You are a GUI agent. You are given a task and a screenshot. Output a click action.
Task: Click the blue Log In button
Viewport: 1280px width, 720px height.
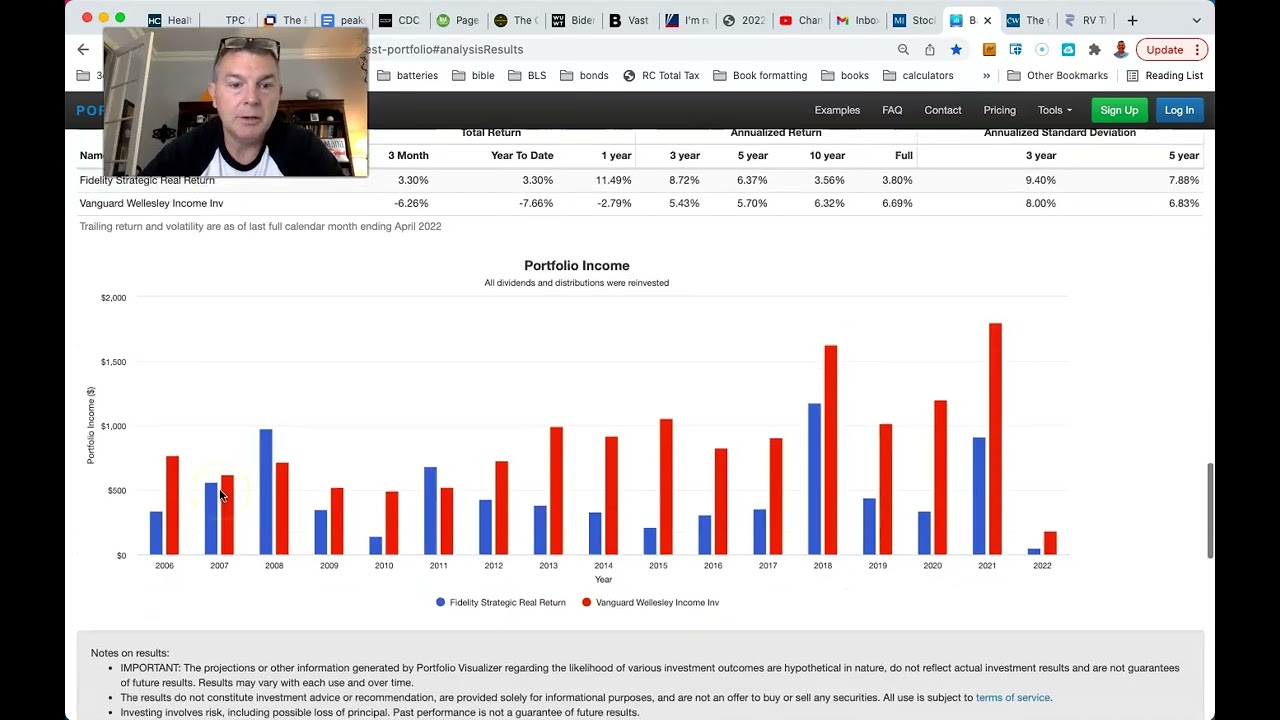click(1179, 110)
